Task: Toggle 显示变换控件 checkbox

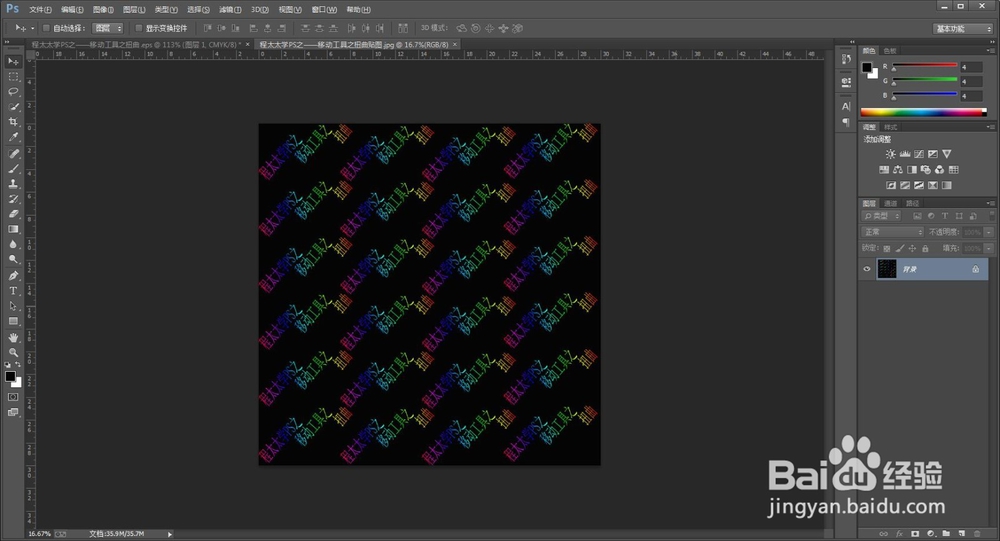Action: tap(138, 28)
